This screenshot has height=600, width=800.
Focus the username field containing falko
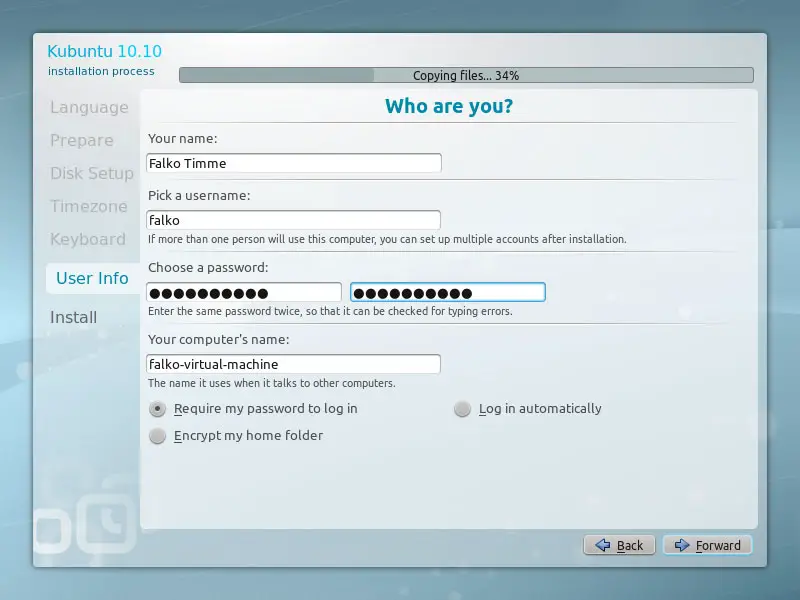tap(293, 220)
